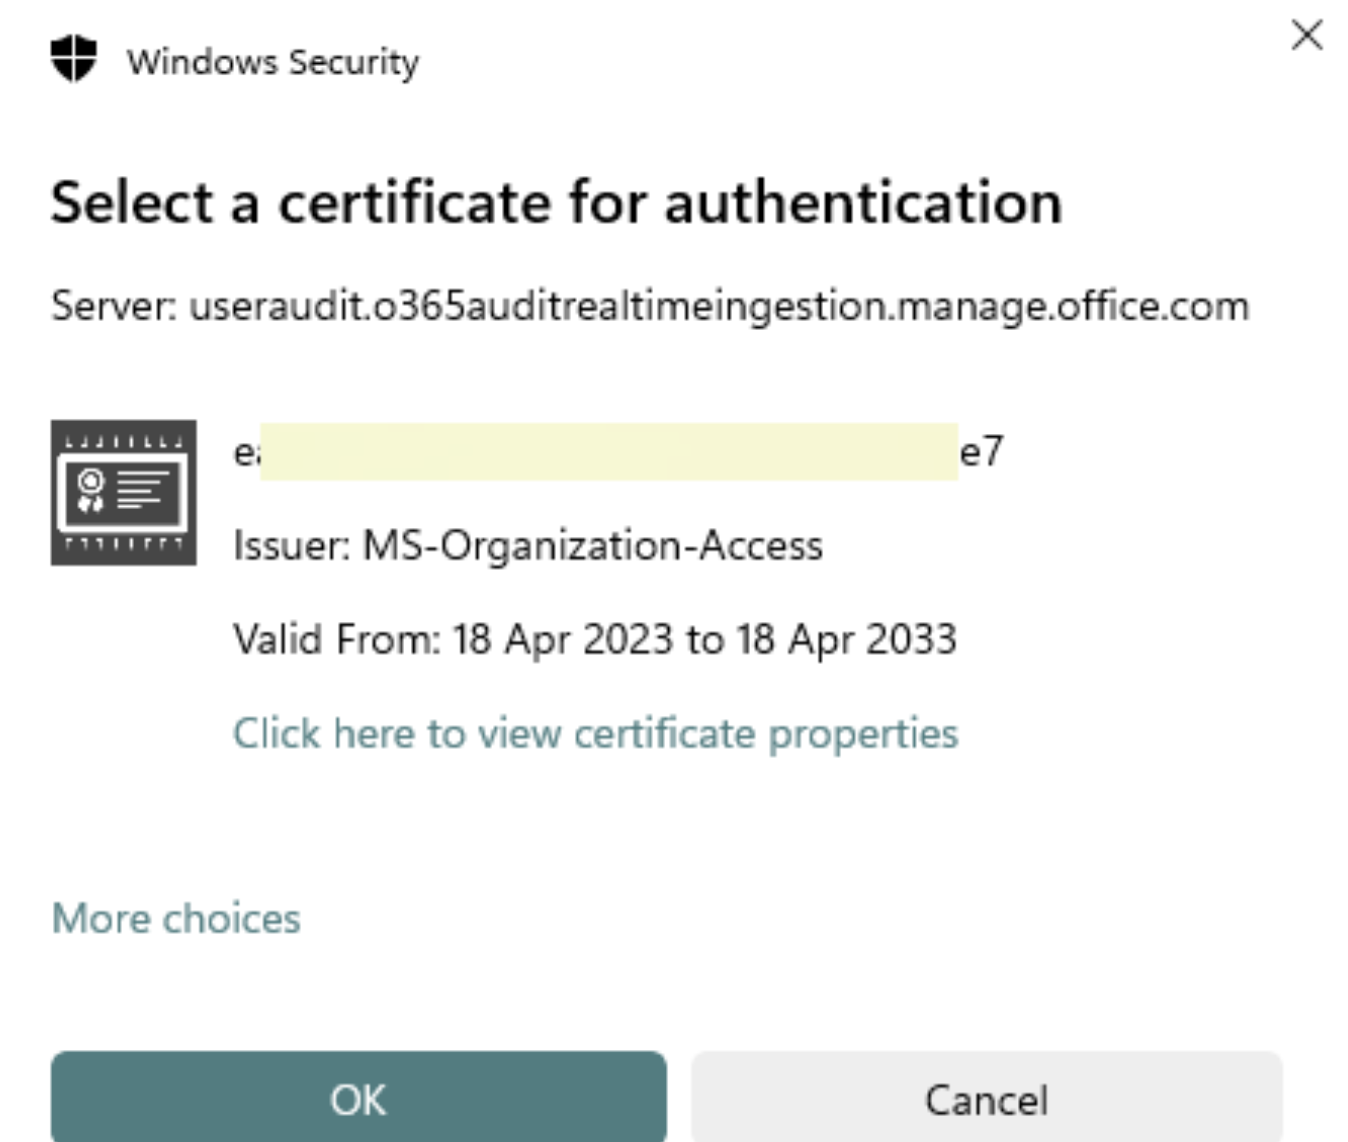Click the yellow redacted certificate name area
Screen dimensions: 1348x1142
(x=608, y=452)
